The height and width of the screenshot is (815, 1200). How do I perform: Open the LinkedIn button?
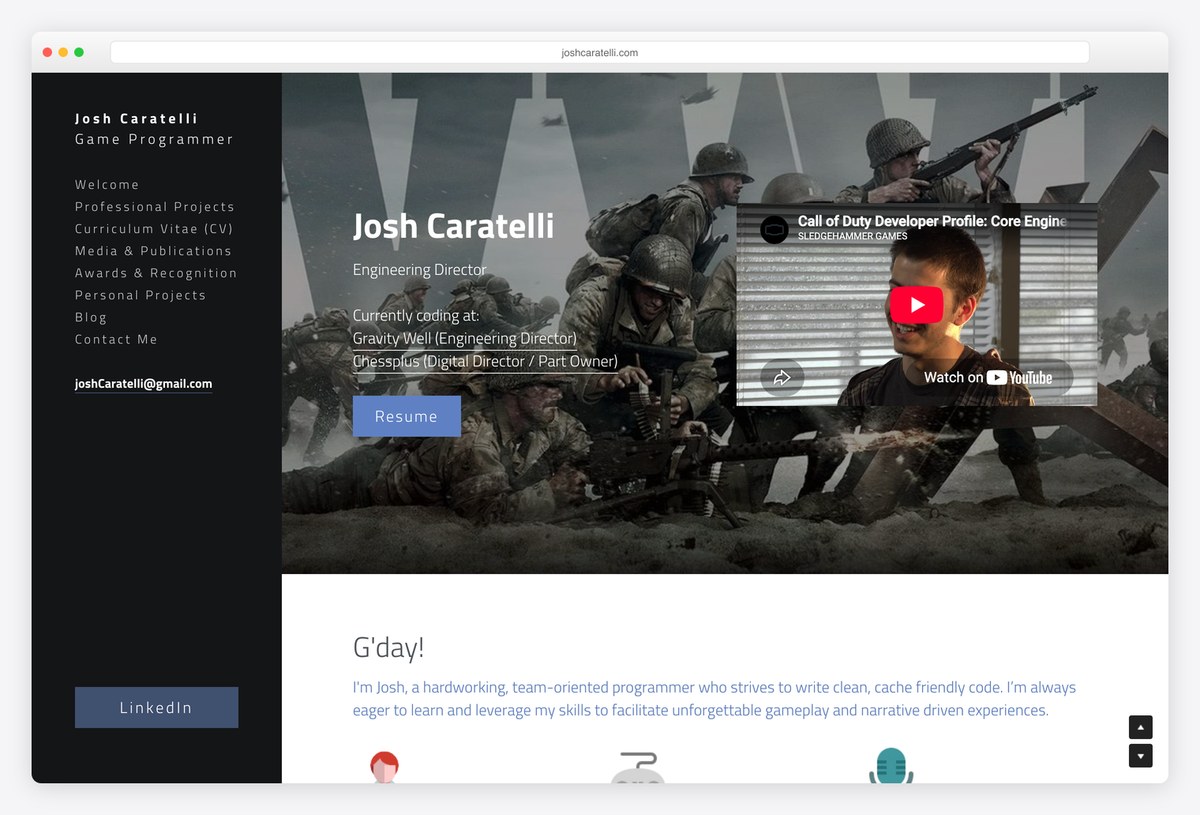tap(156, 707)
